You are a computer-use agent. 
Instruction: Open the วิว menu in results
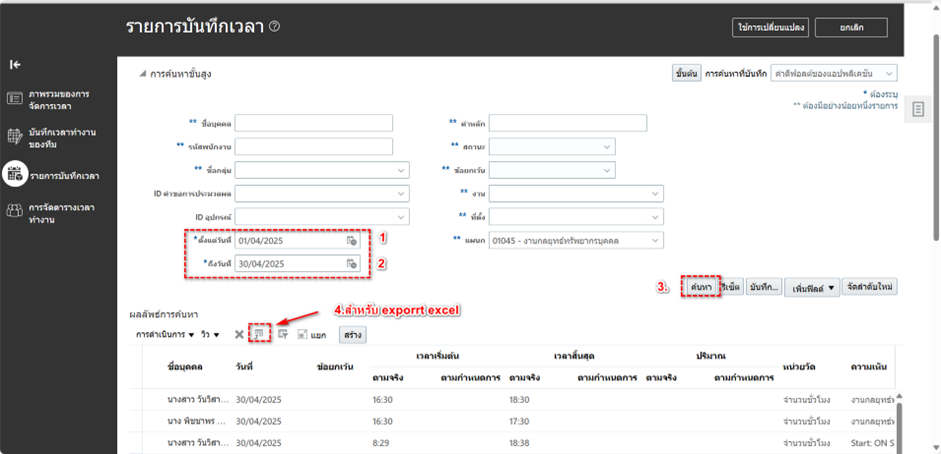tap(210, 334)
